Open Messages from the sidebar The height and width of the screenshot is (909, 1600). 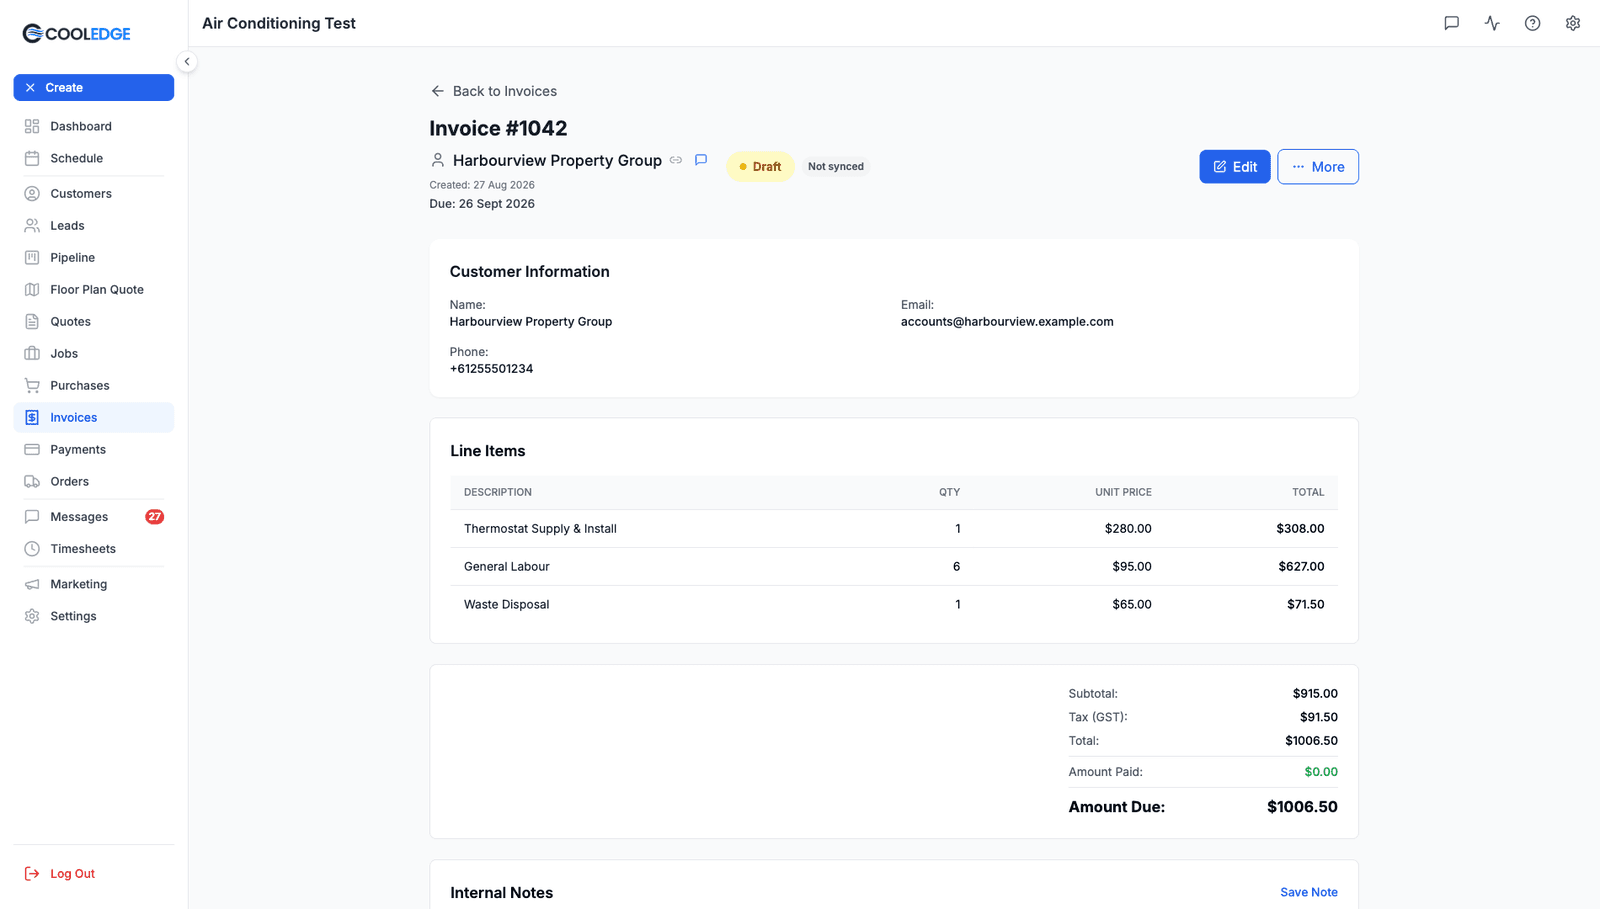coord(94,517)
